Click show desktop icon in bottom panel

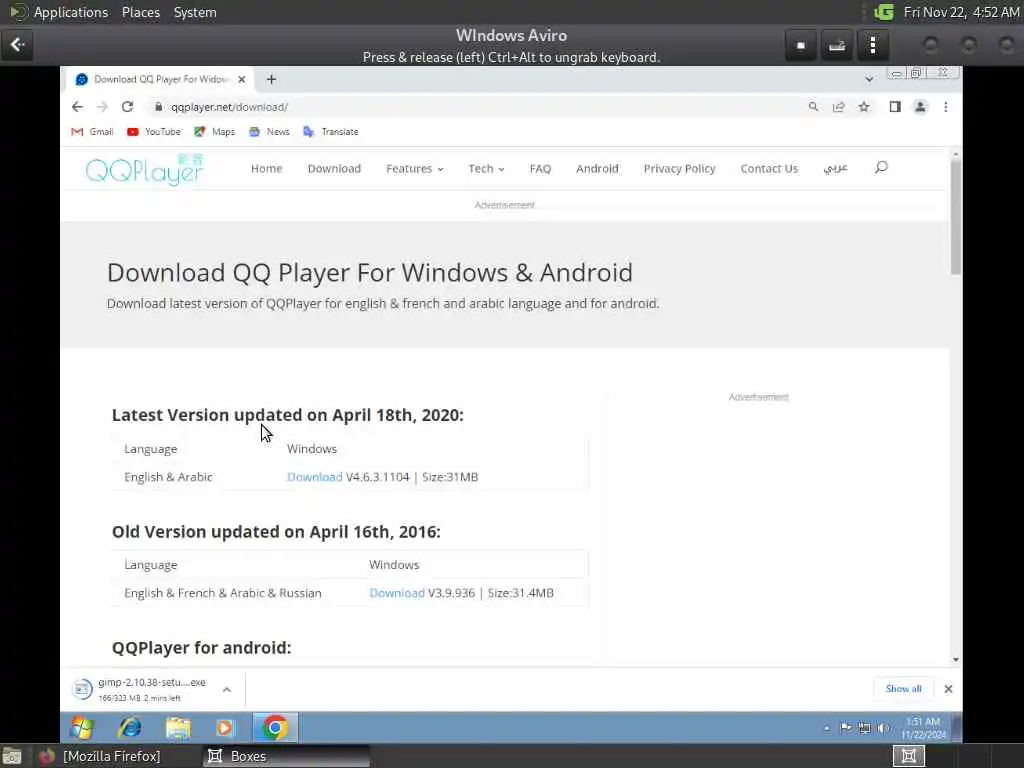pyautogui.click(x=12, y=756)
